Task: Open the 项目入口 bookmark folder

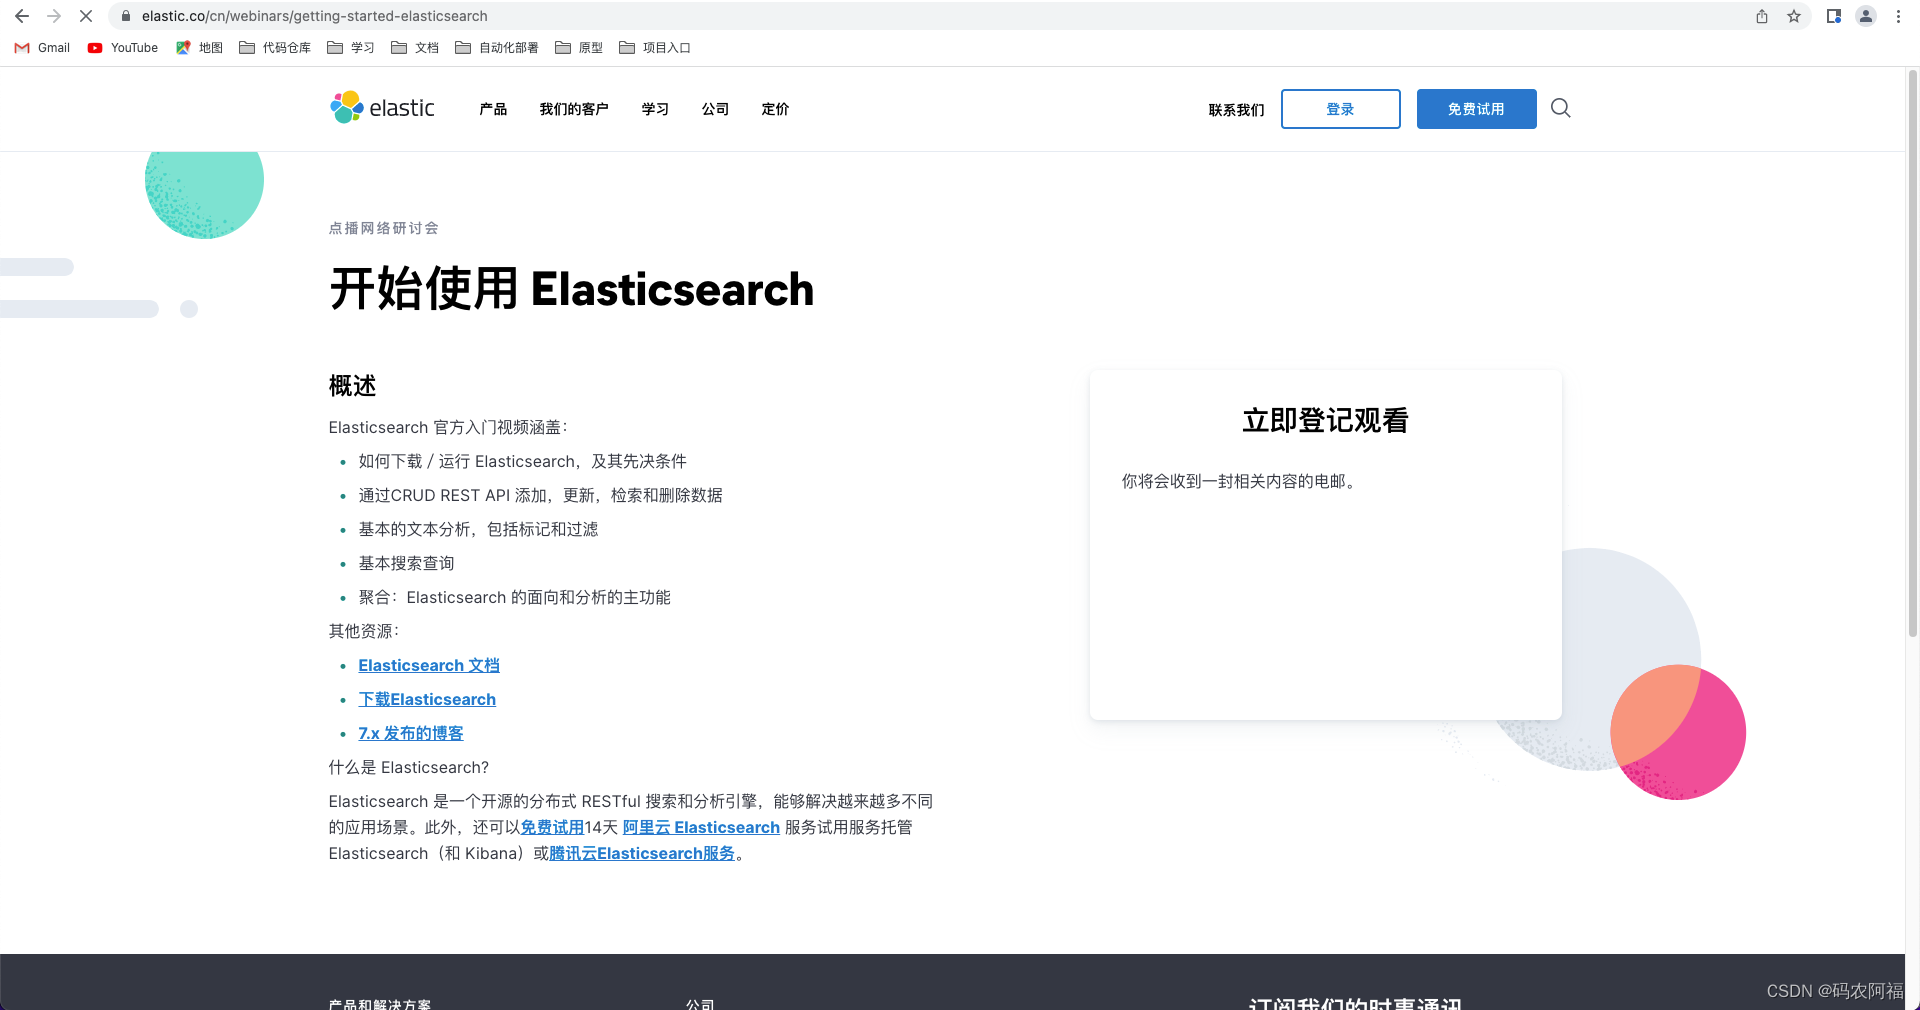Action: (655, 48)
